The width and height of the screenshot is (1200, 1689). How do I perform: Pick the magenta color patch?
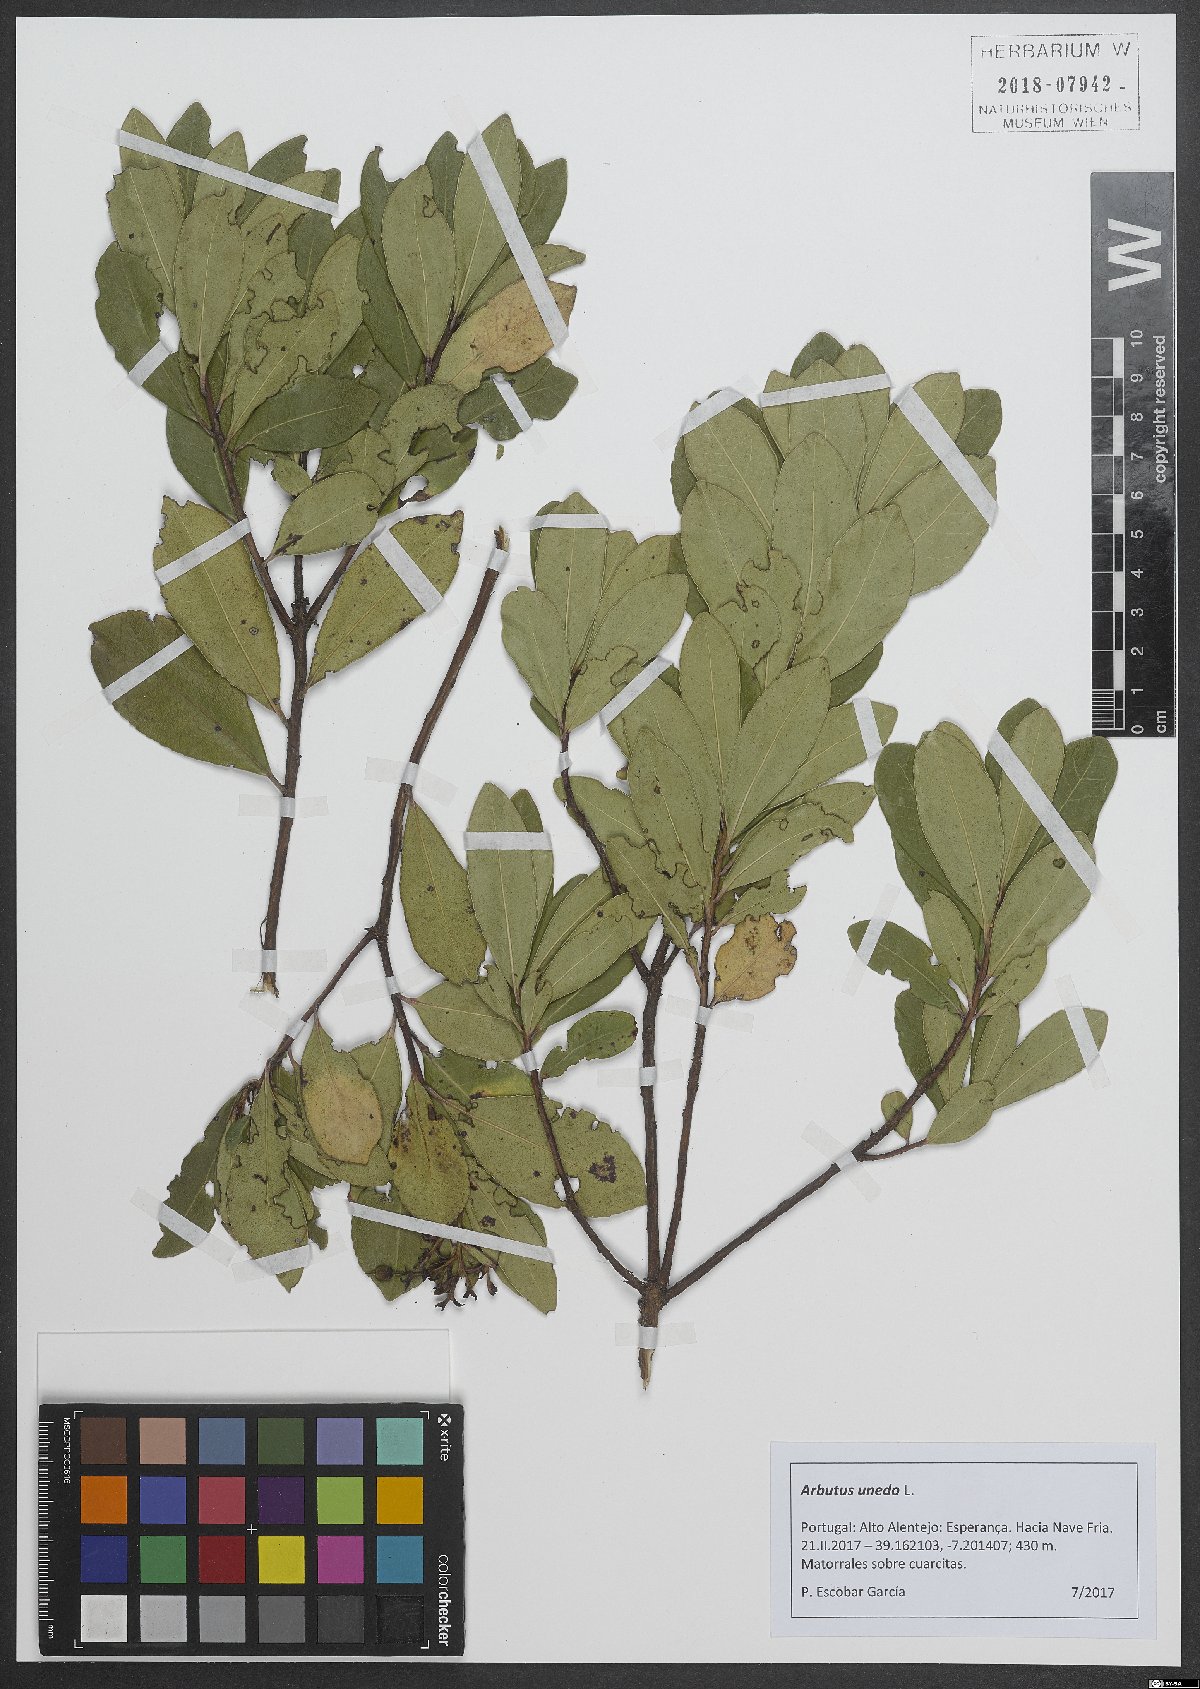[340, 1559]
